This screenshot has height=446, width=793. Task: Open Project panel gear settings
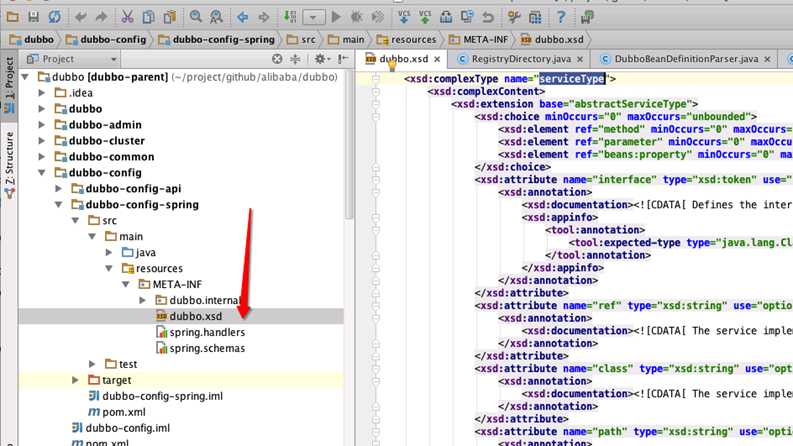[321, 59]
